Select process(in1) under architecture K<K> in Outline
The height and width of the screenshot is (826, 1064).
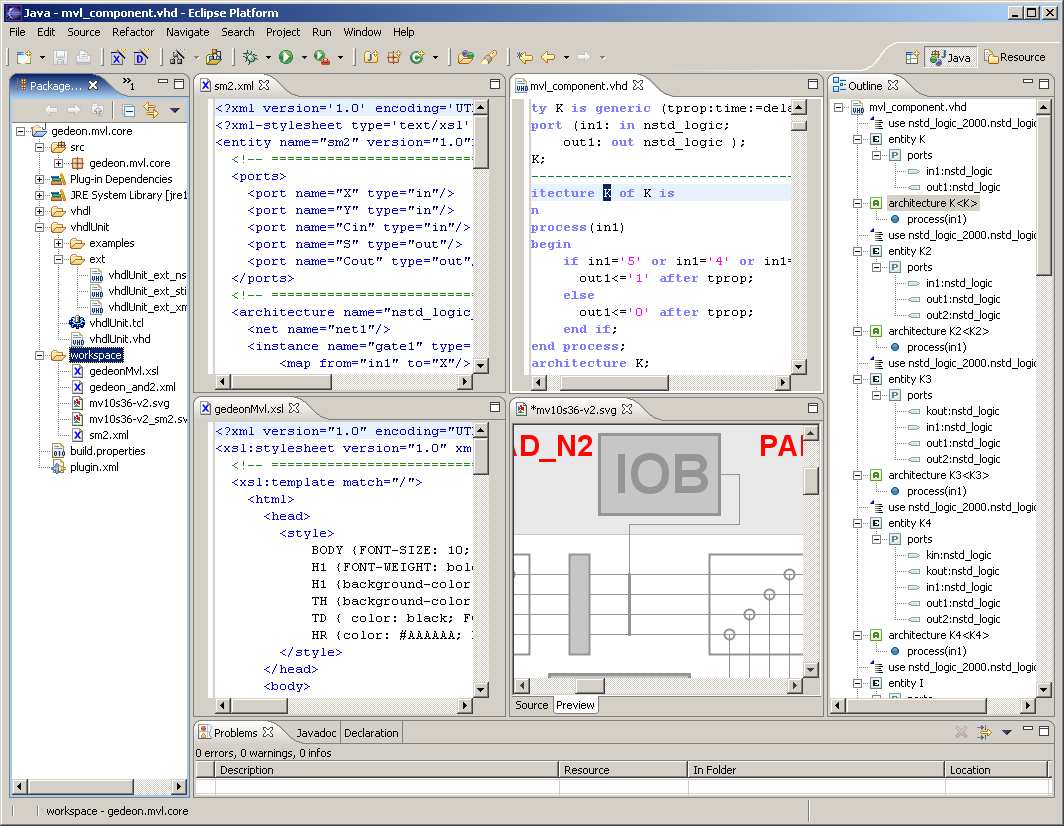(936, 219)
